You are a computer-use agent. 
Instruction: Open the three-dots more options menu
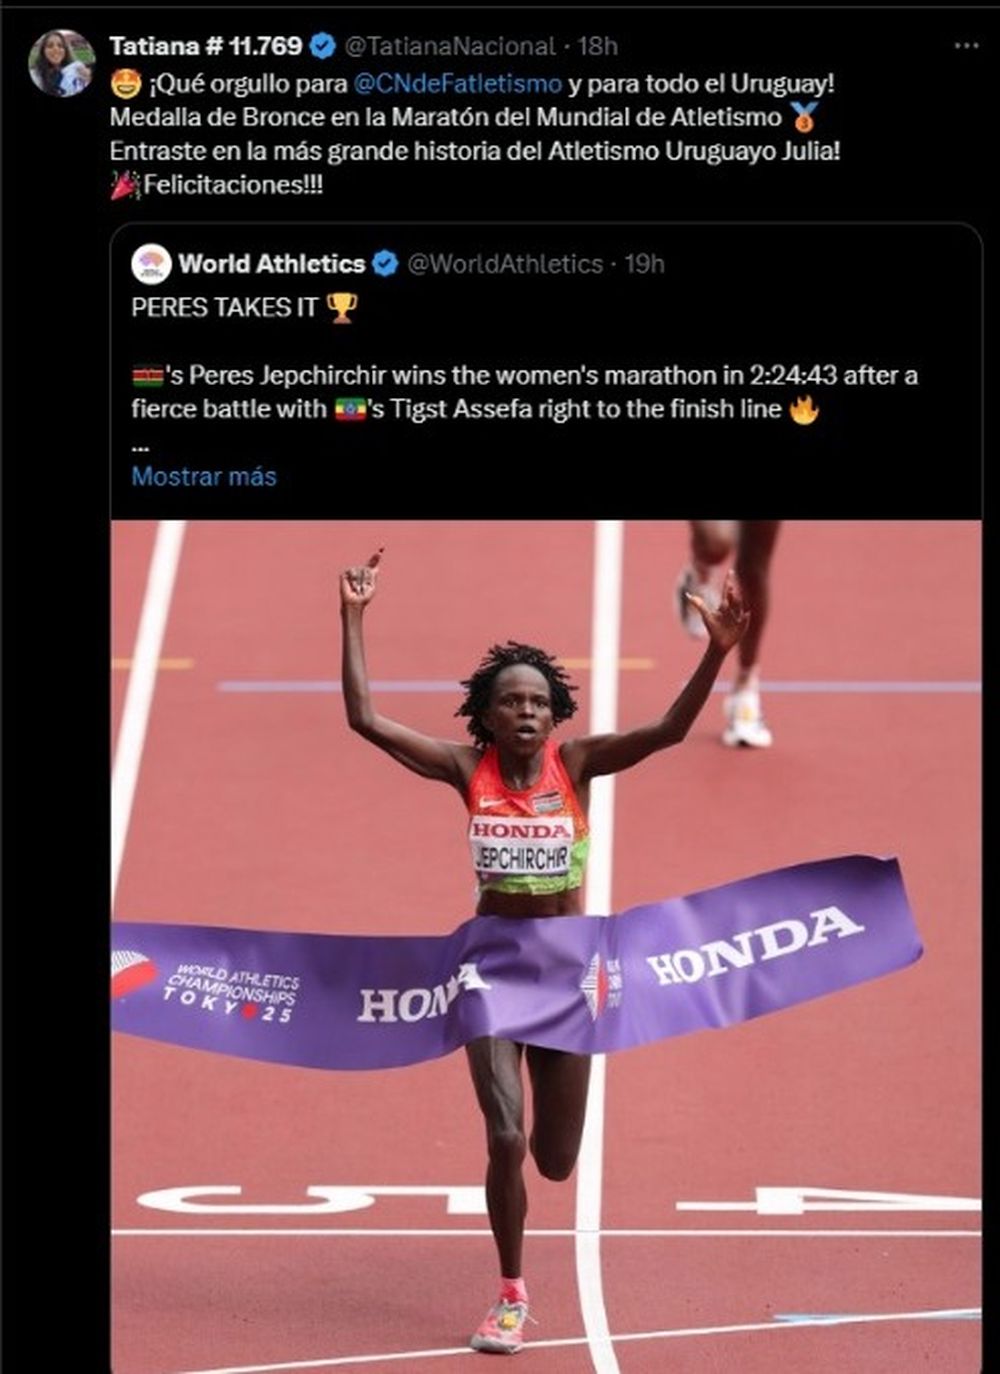[966, 46]
